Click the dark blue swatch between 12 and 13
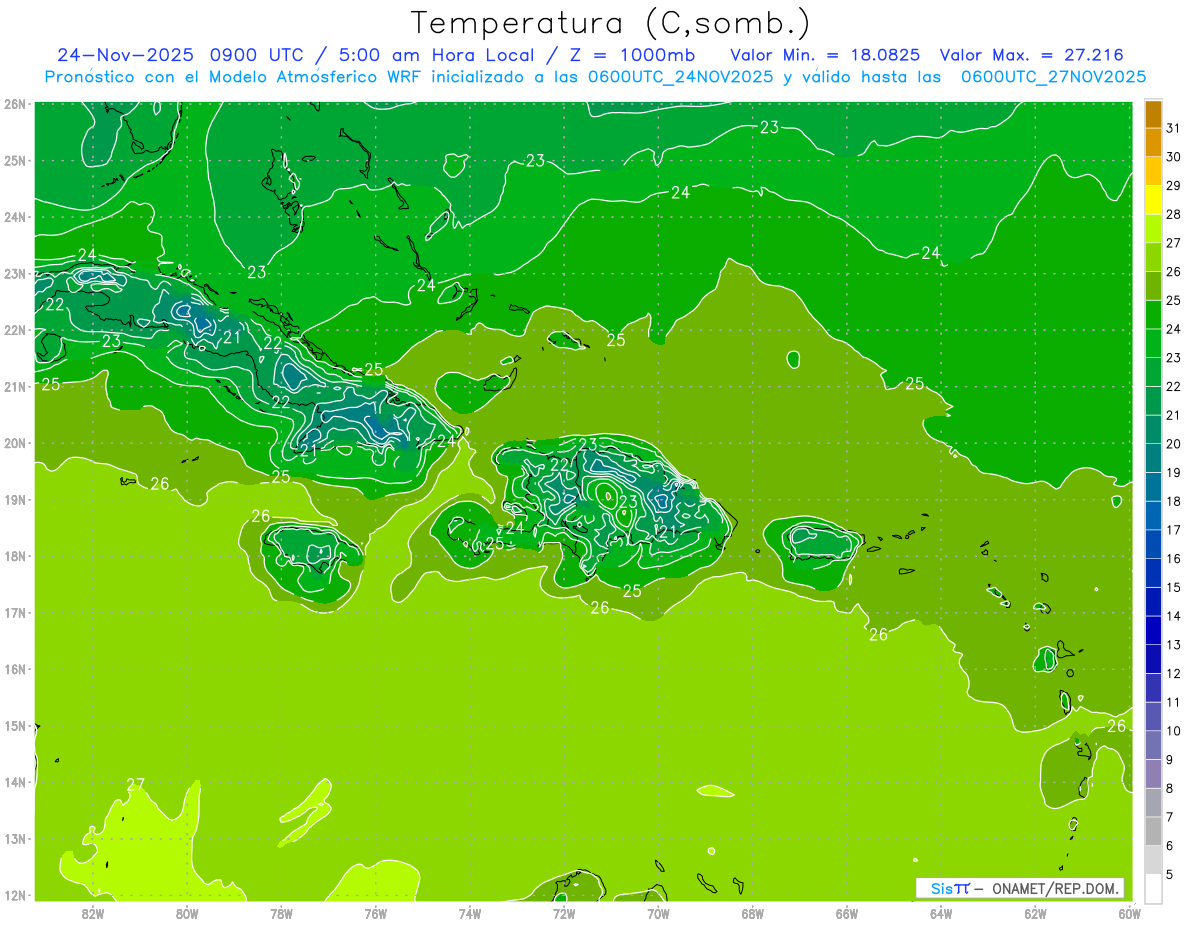Image resolution: width=1200 pixels, height=927 pixels. click(1153, 659)
